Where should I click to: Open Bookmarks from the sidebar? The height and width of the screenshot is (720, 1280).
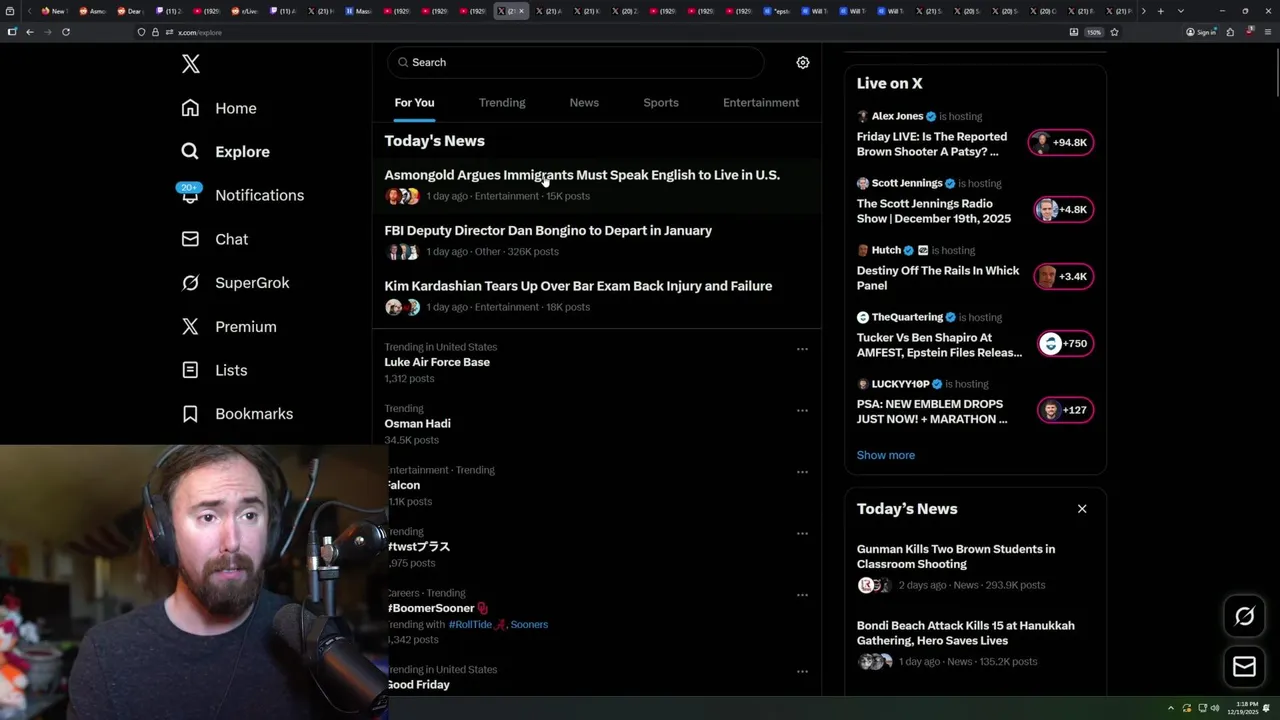click(x=237, y=414)
